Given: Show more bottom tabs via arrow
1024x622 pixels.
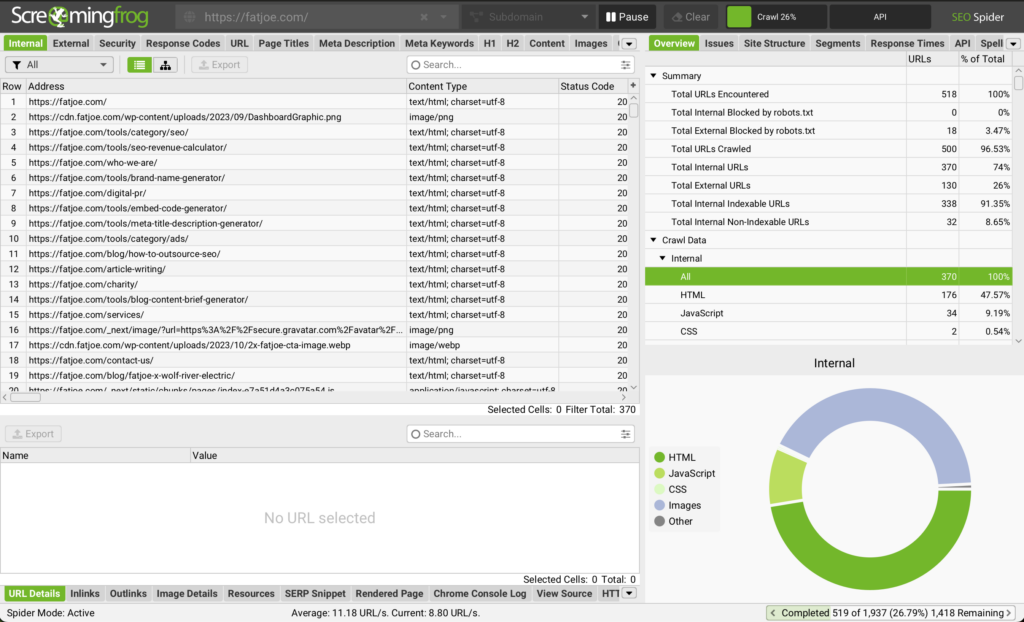Looking at the screenshot, I should [629, 593].
